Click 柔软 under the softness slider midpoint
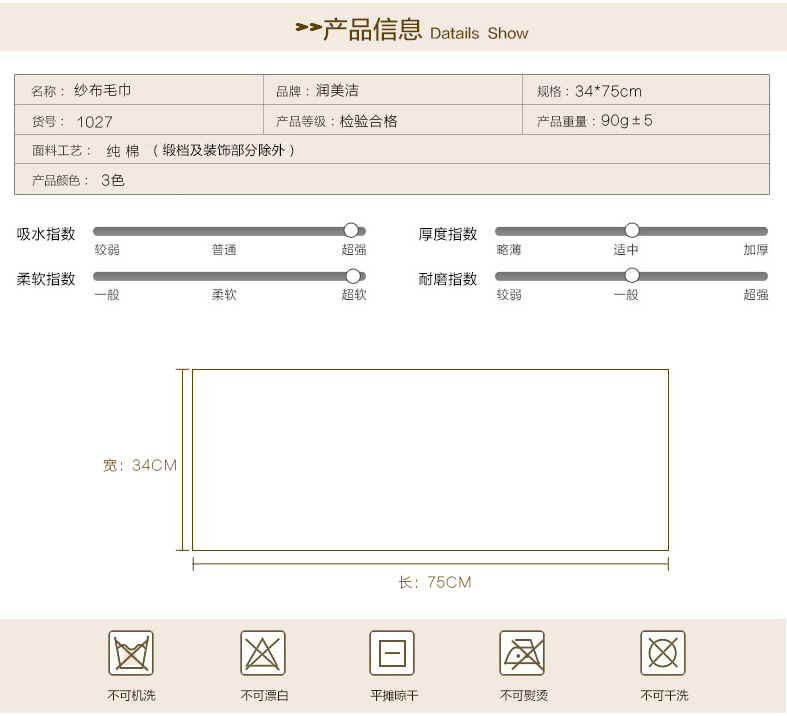This screenshot has width=787, height=716. click(x=224, y=294)
